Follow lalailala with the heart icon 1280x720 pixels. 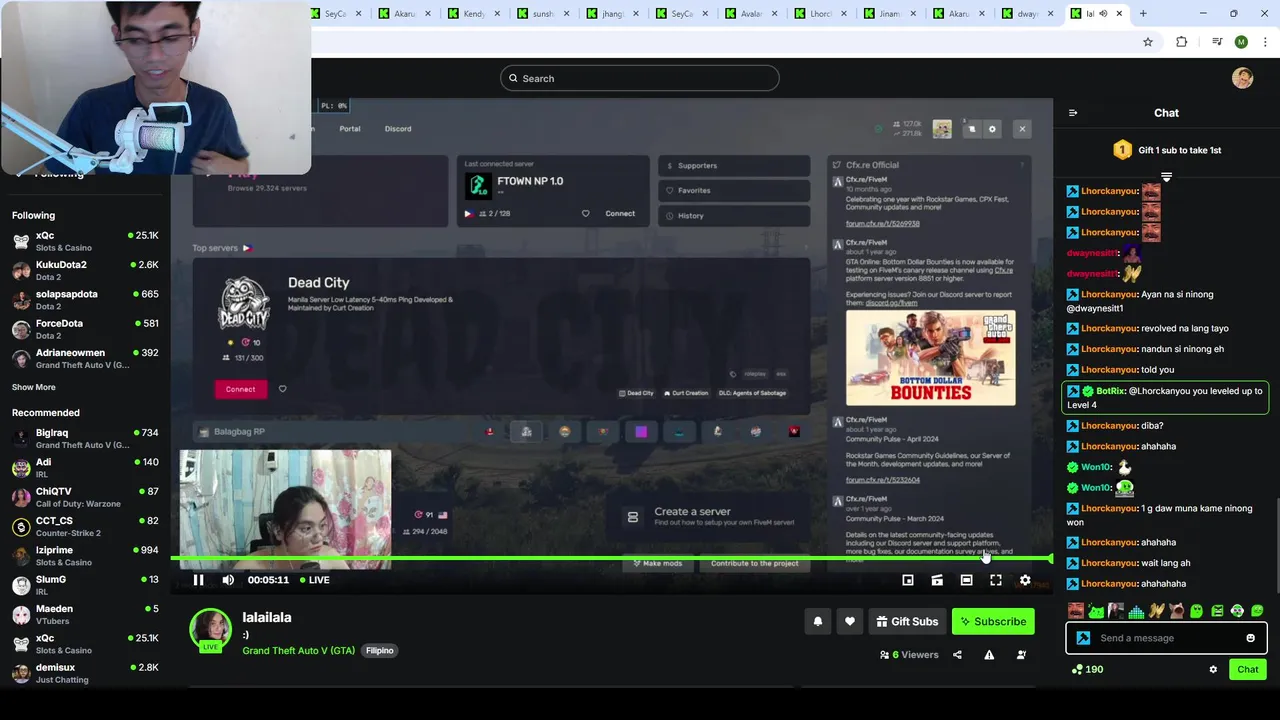(x=850, y=621)
